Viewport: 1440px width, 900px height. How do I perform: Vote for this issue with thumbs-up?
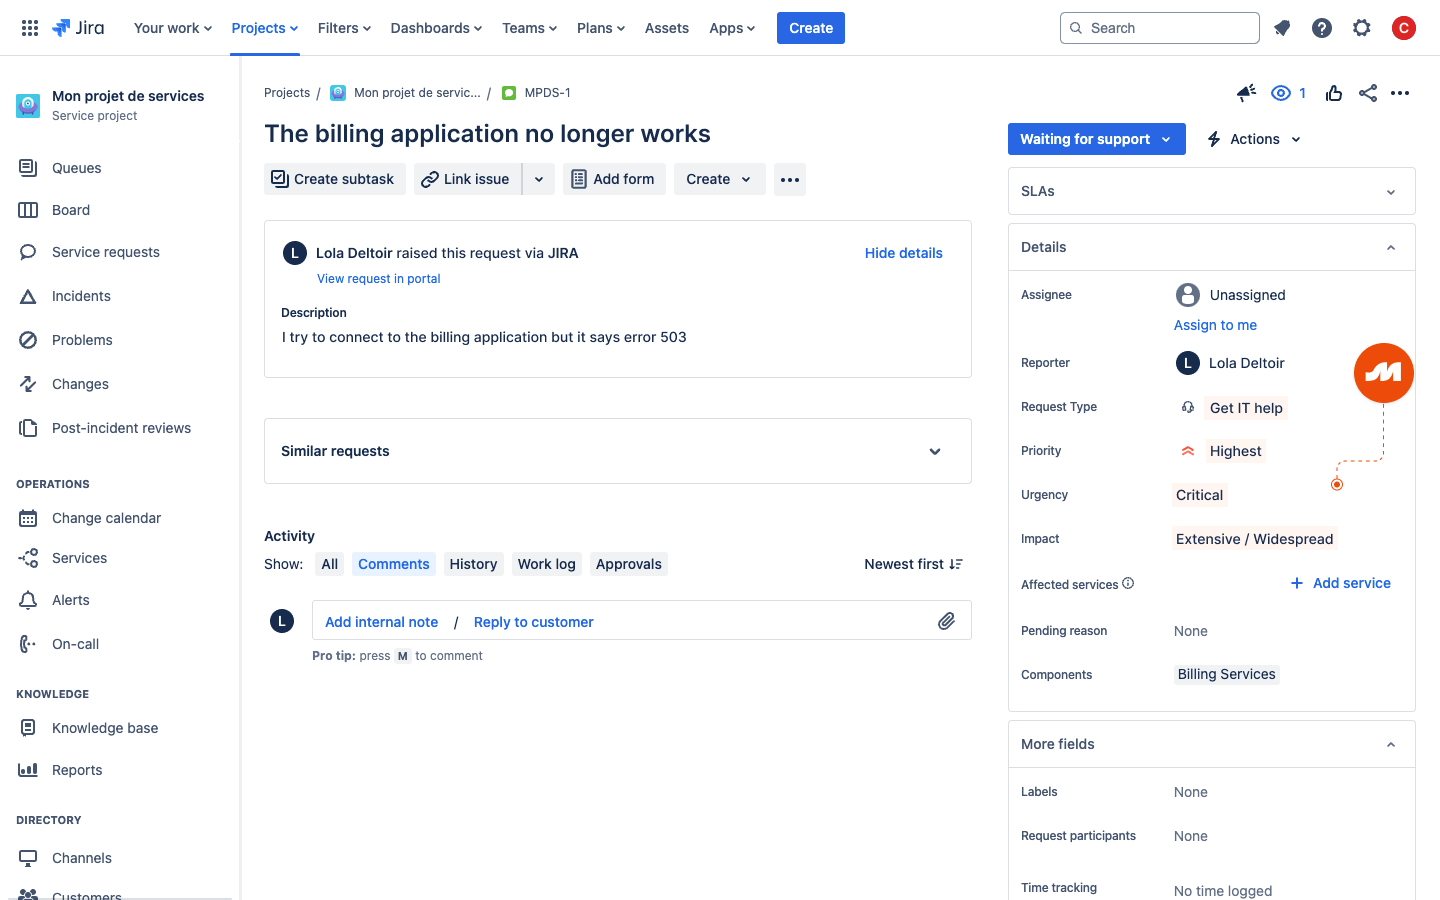1334,93
